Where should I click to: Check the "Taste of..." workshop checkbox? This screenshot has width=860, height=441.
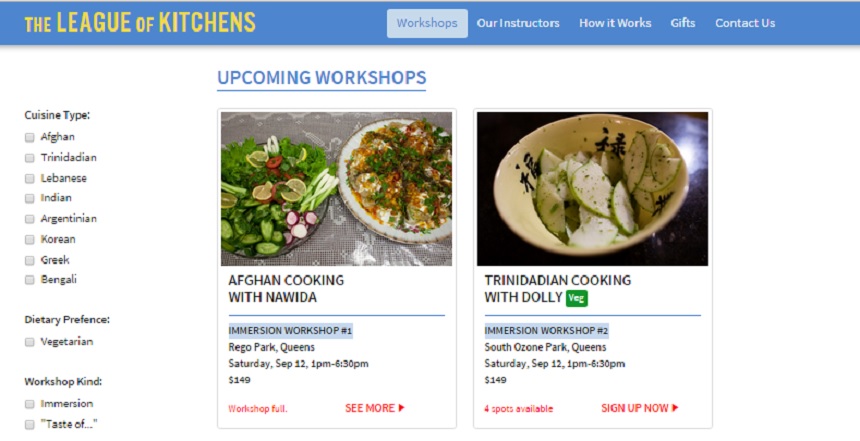pos(30,424)
